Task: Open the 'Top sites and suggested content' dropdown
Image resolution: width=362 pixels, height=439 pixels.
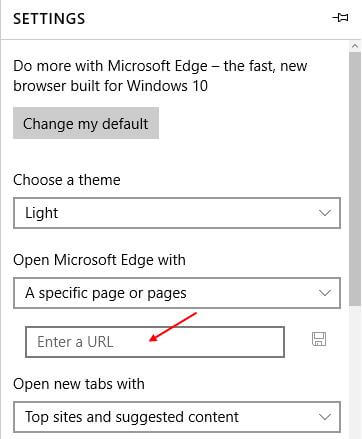Action: pos(177,417)
